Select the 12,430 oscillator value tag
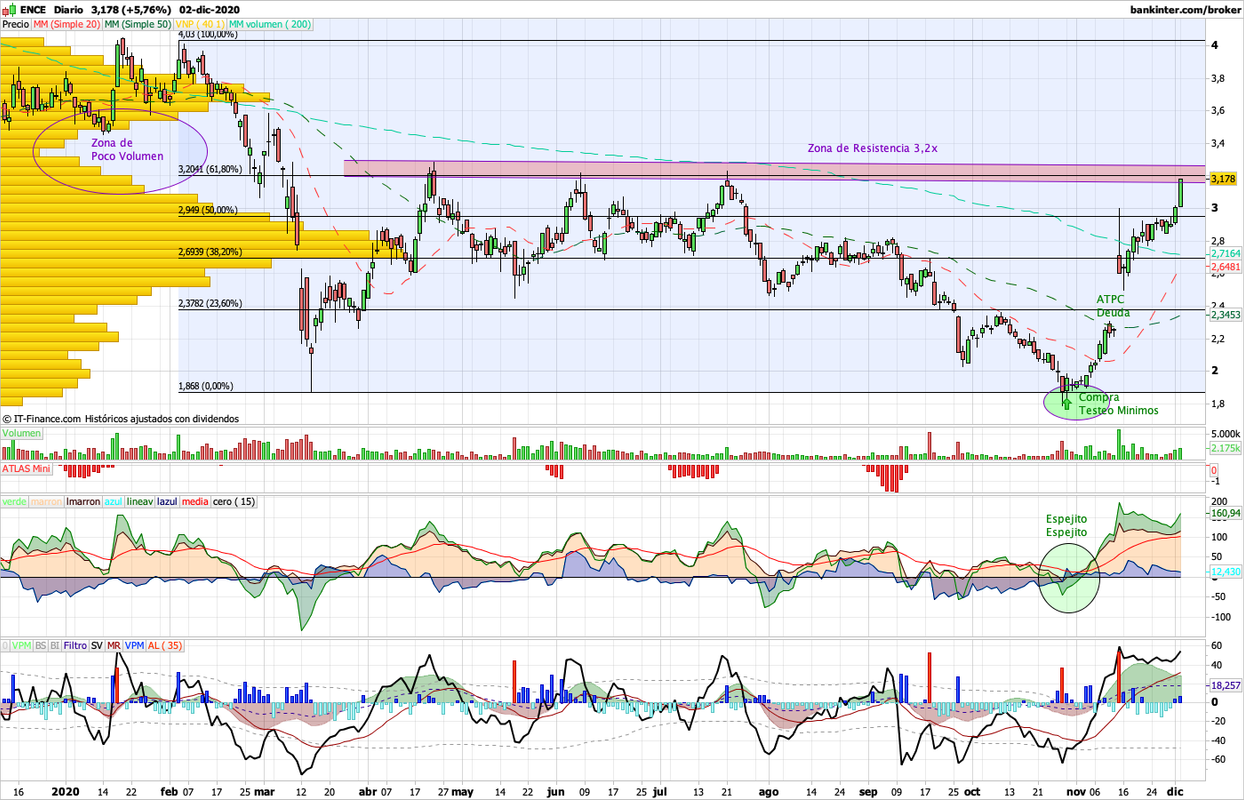 point(1225,571)
